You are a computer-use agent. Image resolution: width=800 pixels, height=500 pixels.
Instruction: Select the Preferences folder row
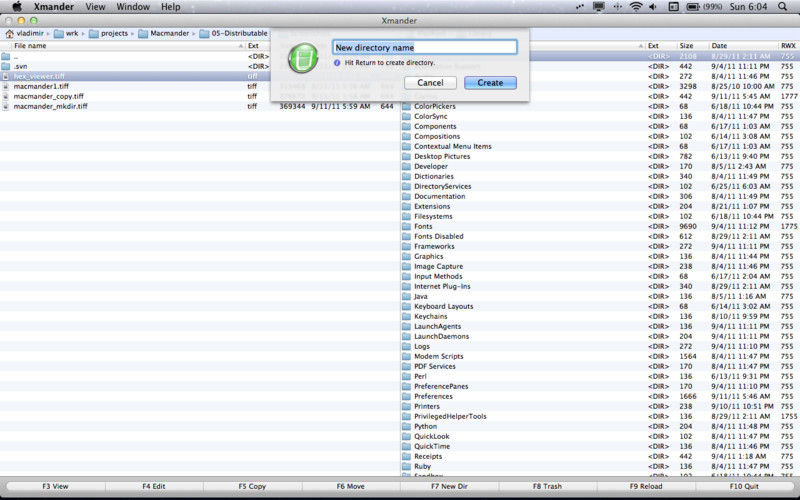coord(600,396)
